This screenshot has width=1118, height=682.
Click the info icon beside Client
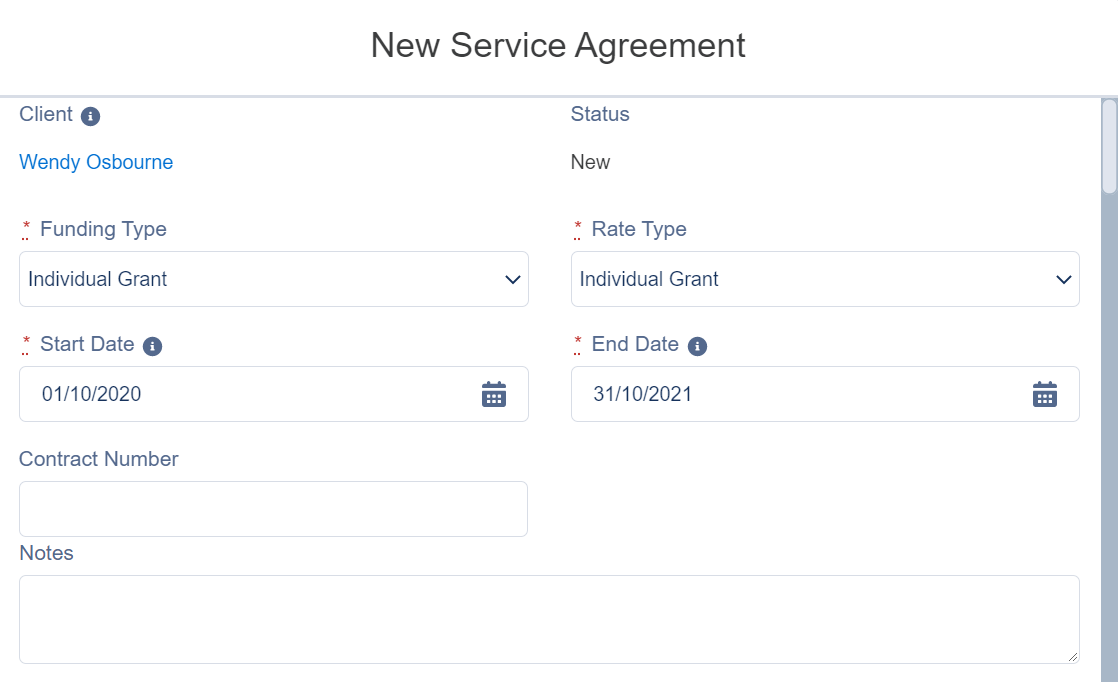90,116
